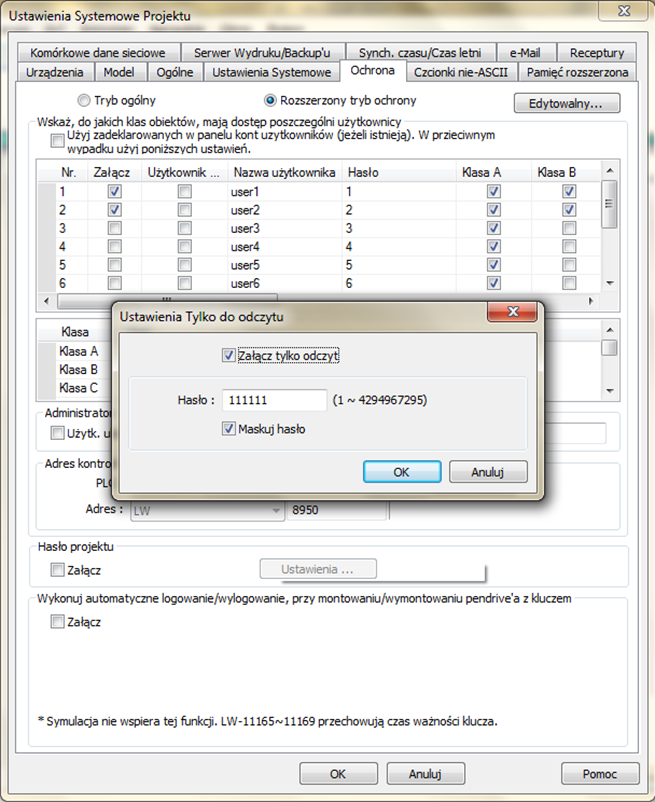Enable Hasło projektu Załącz checkbox
The image size is (655, 802).
point(57,570)
